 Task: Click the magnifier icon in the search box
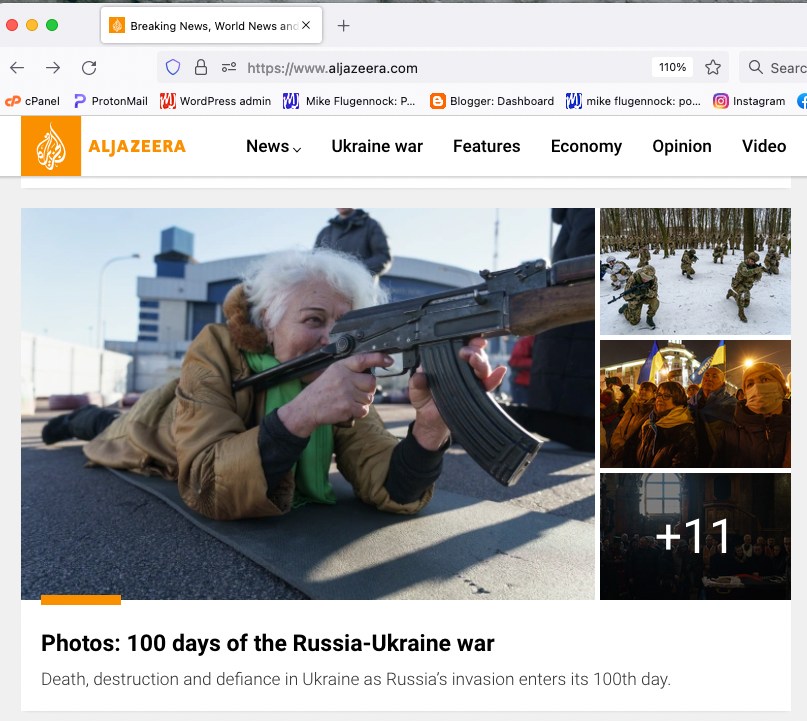756,67
